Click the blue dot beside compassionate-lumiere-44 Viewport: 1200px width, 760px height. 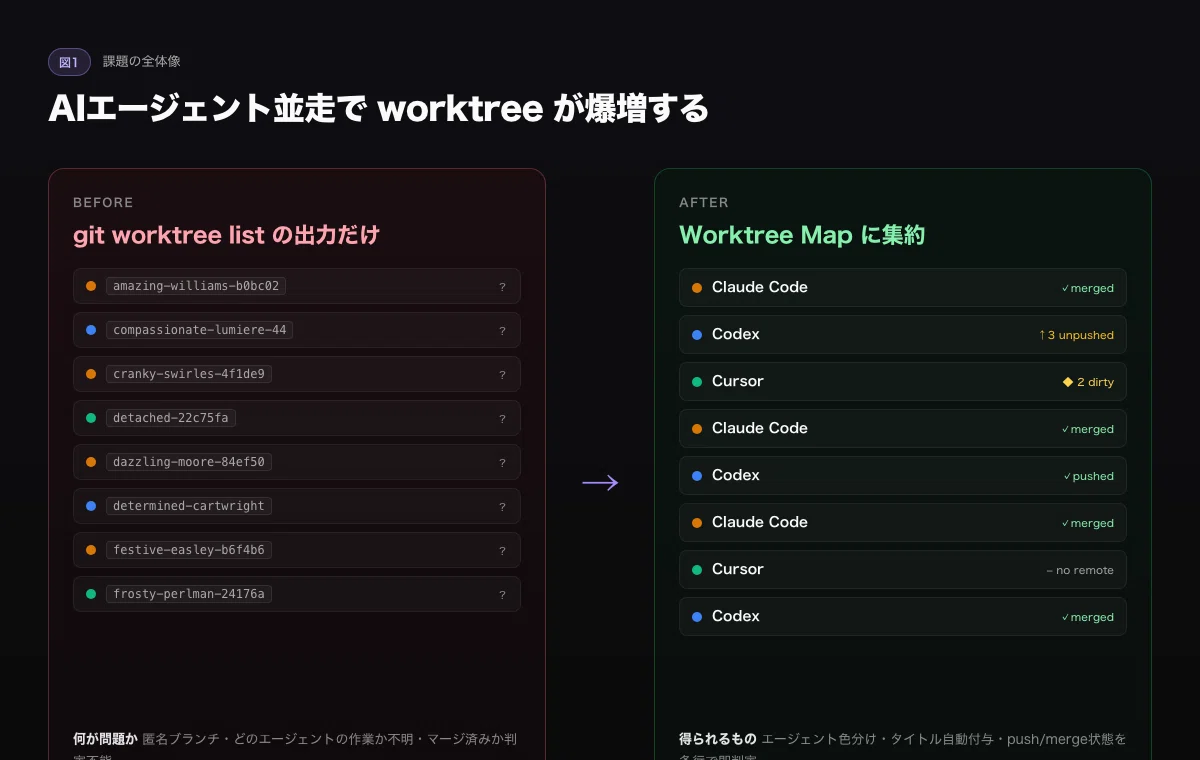(91, 330)
